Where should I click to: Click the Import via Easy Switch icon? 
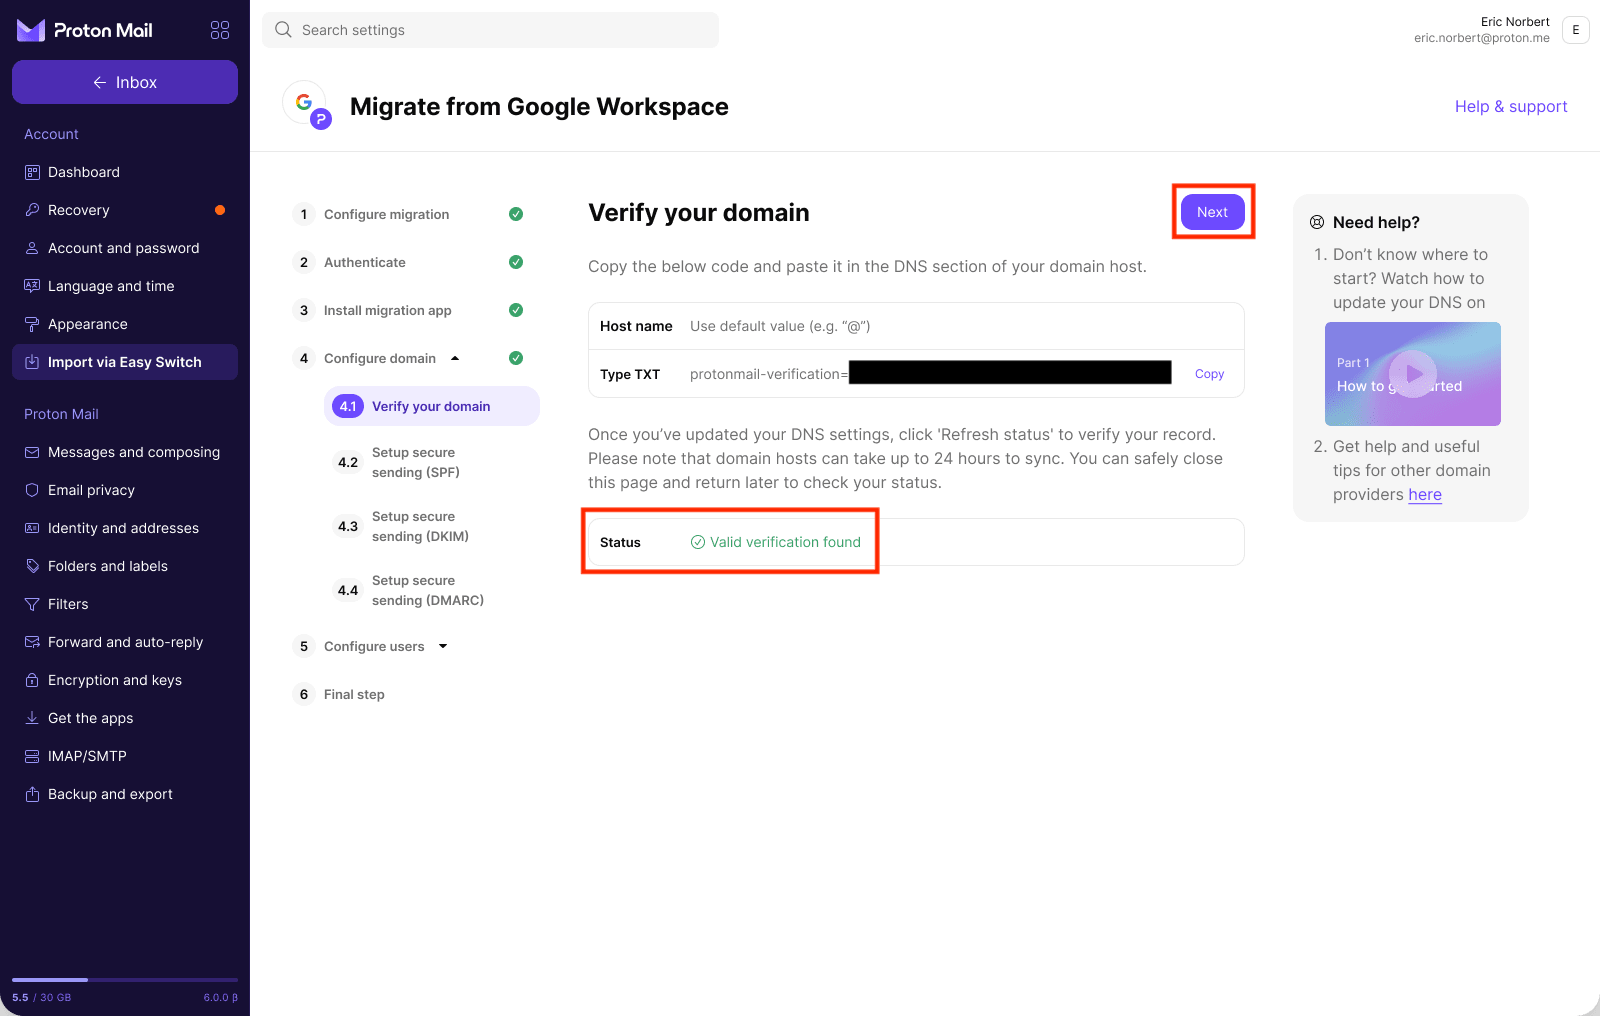[x=32, y=362]
